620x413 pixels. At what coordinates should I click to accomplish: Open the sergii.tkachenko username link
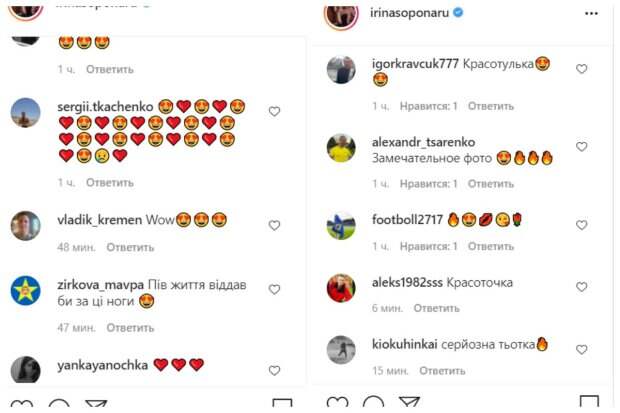pos(105,105)
